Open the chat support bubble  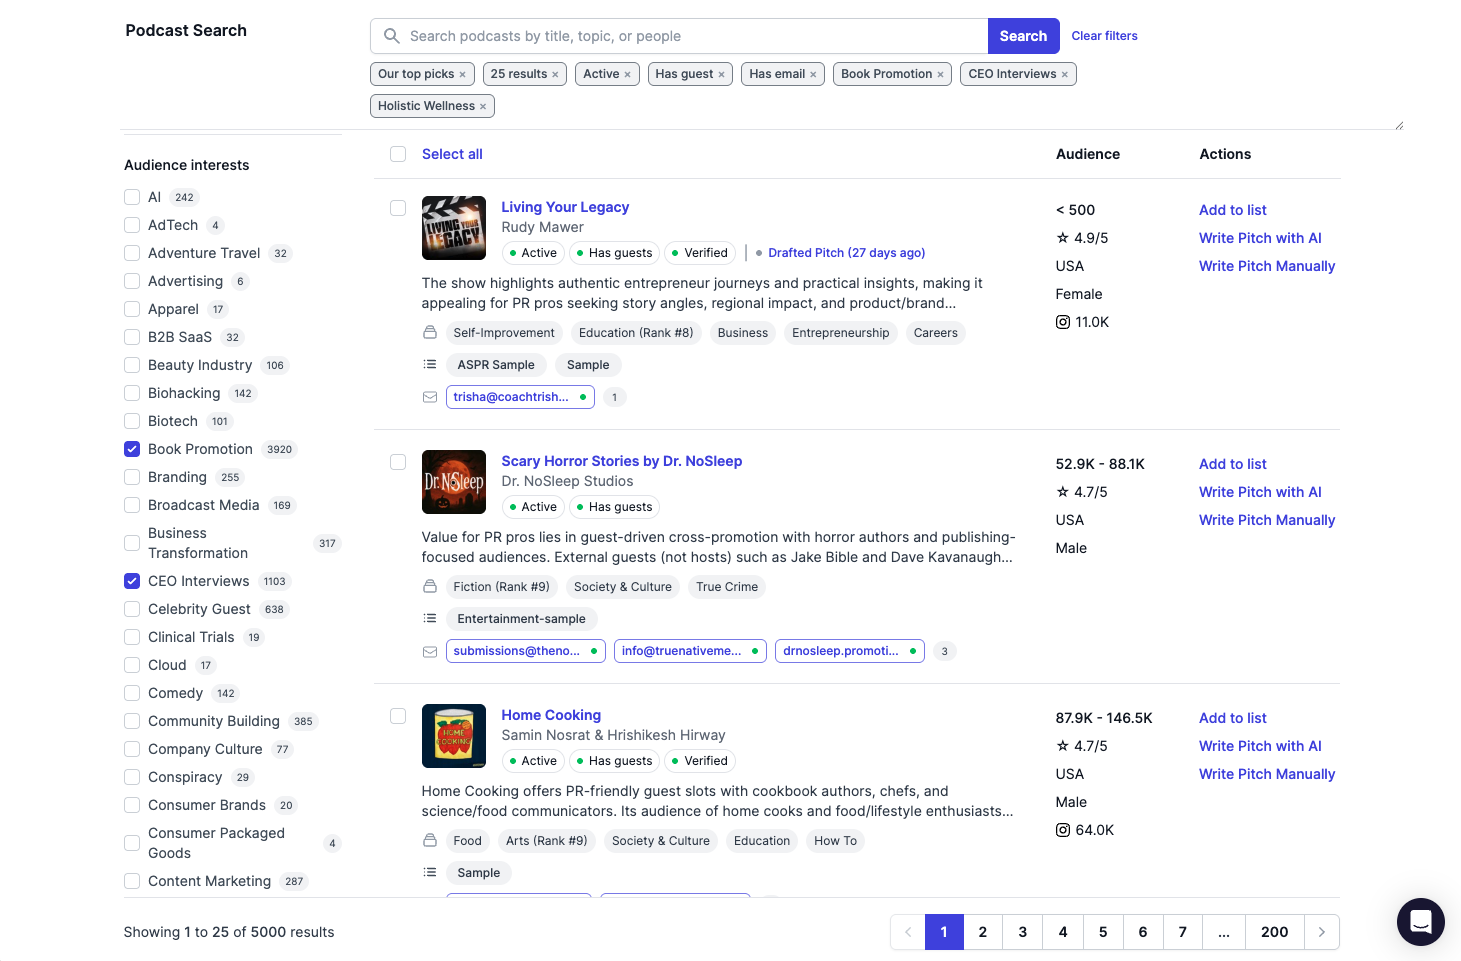(x=1421, y=922)
